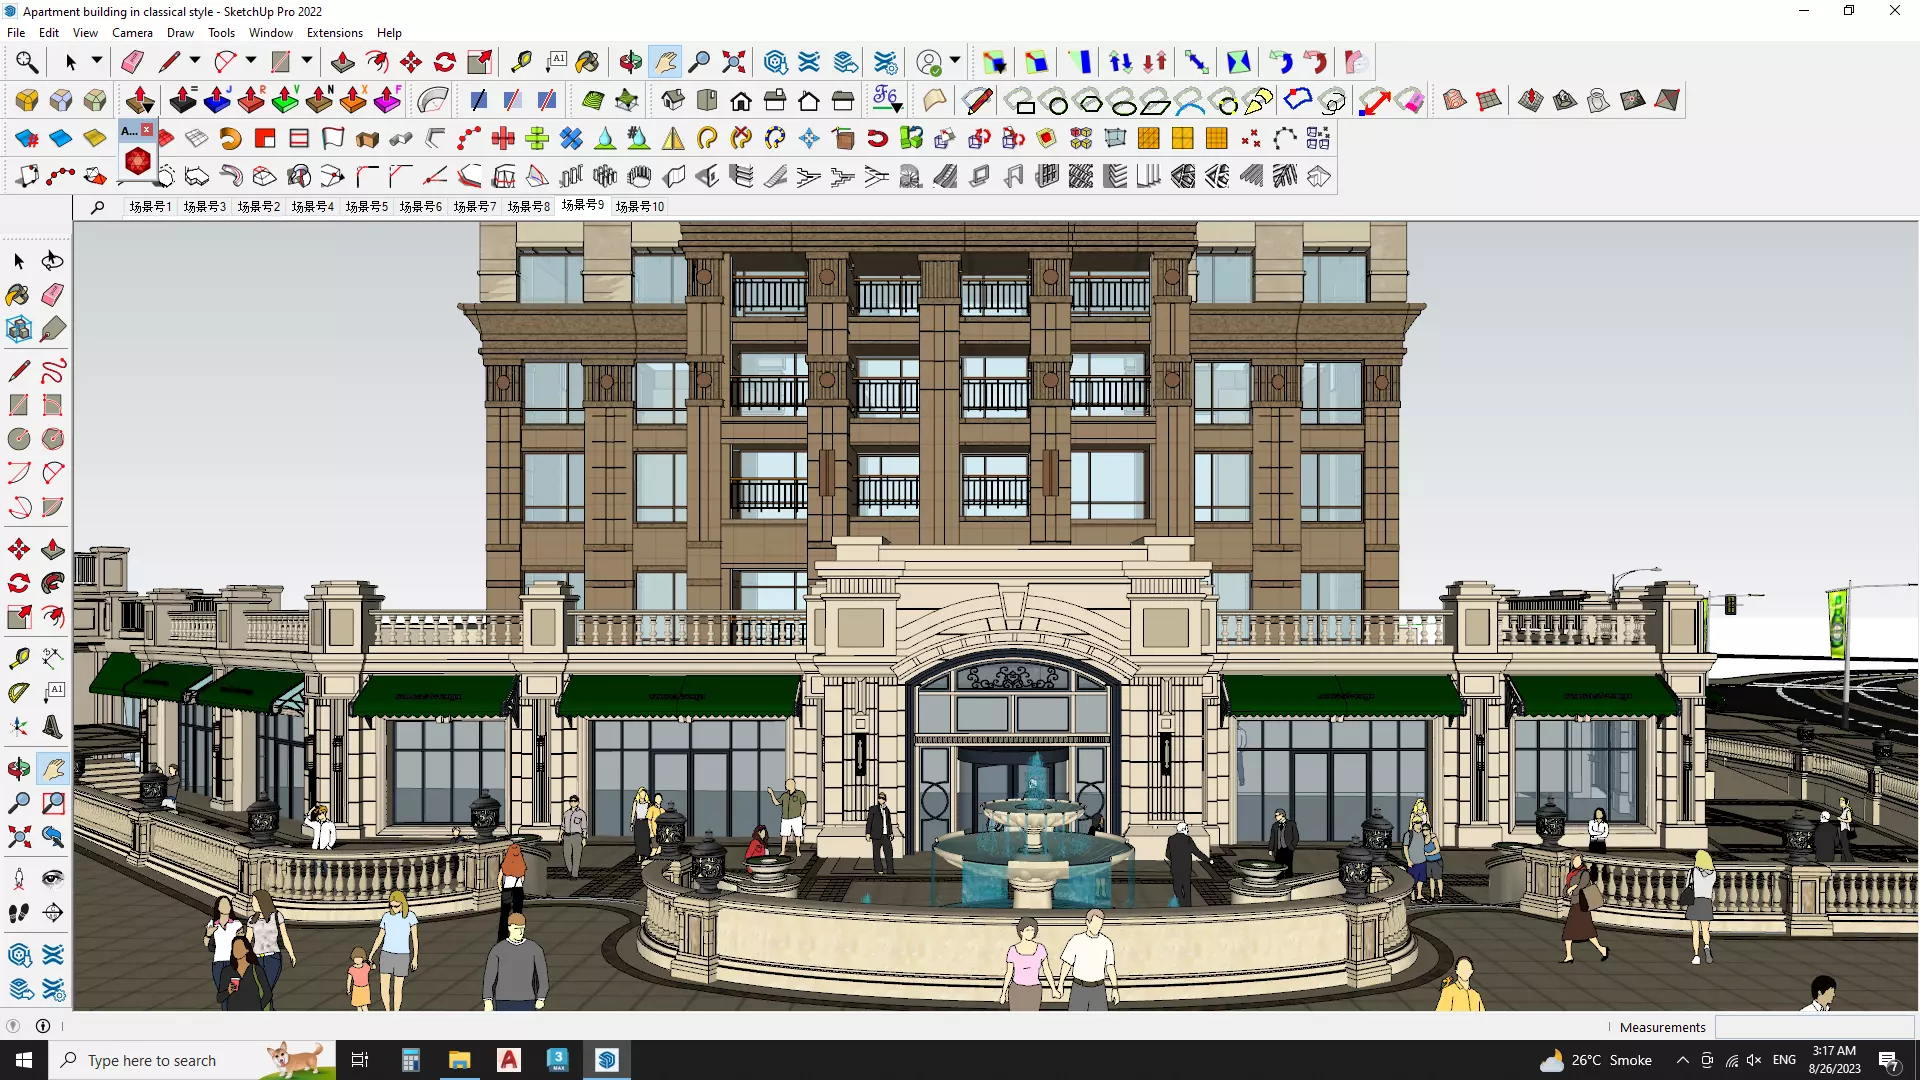Click the Windows taskbar search box
This screenshot has height=1080, width=1920.
tap(190, 1060)
